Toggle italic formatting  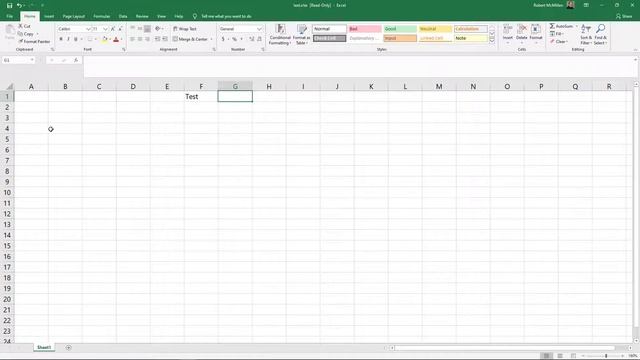tap(68, 39)
